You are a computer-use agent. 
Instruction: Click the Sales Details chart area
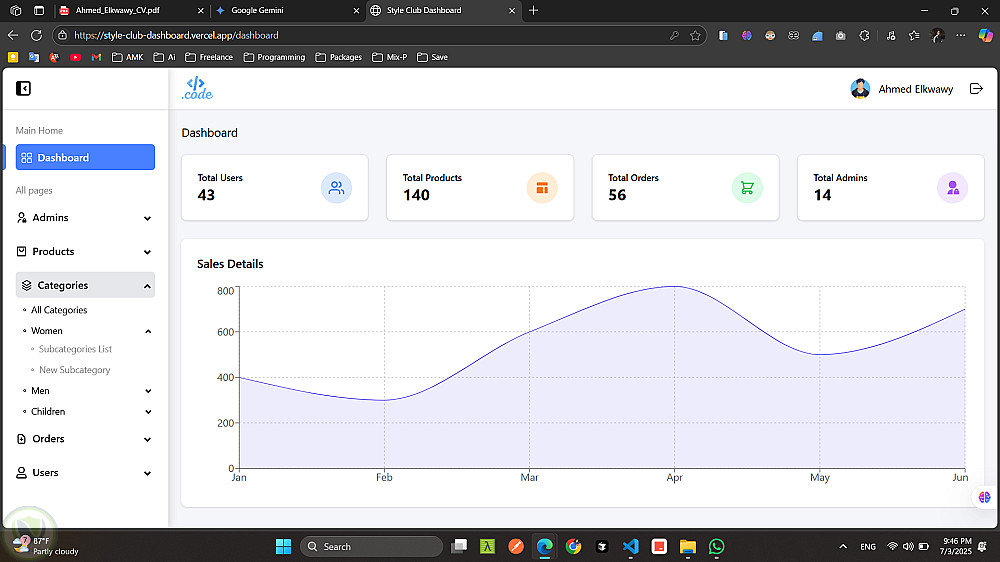tap(602, 377)
